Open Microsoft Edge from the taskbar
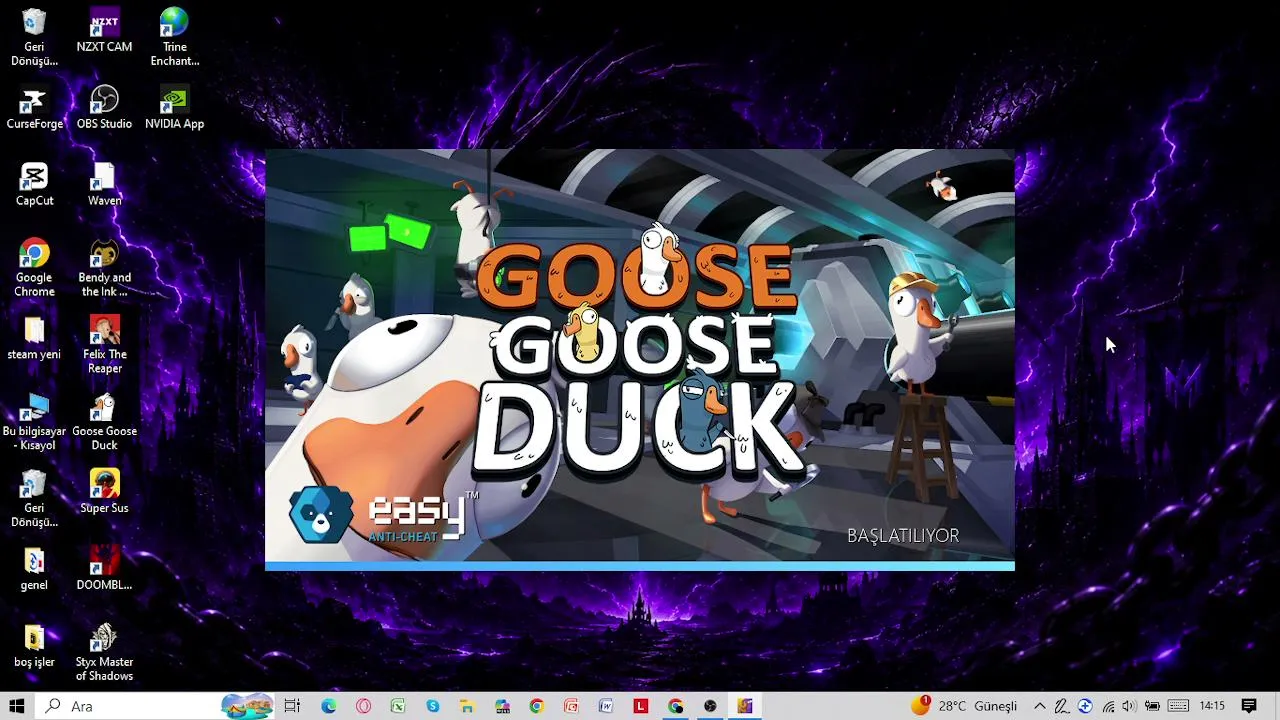 (x=328, y=706)
